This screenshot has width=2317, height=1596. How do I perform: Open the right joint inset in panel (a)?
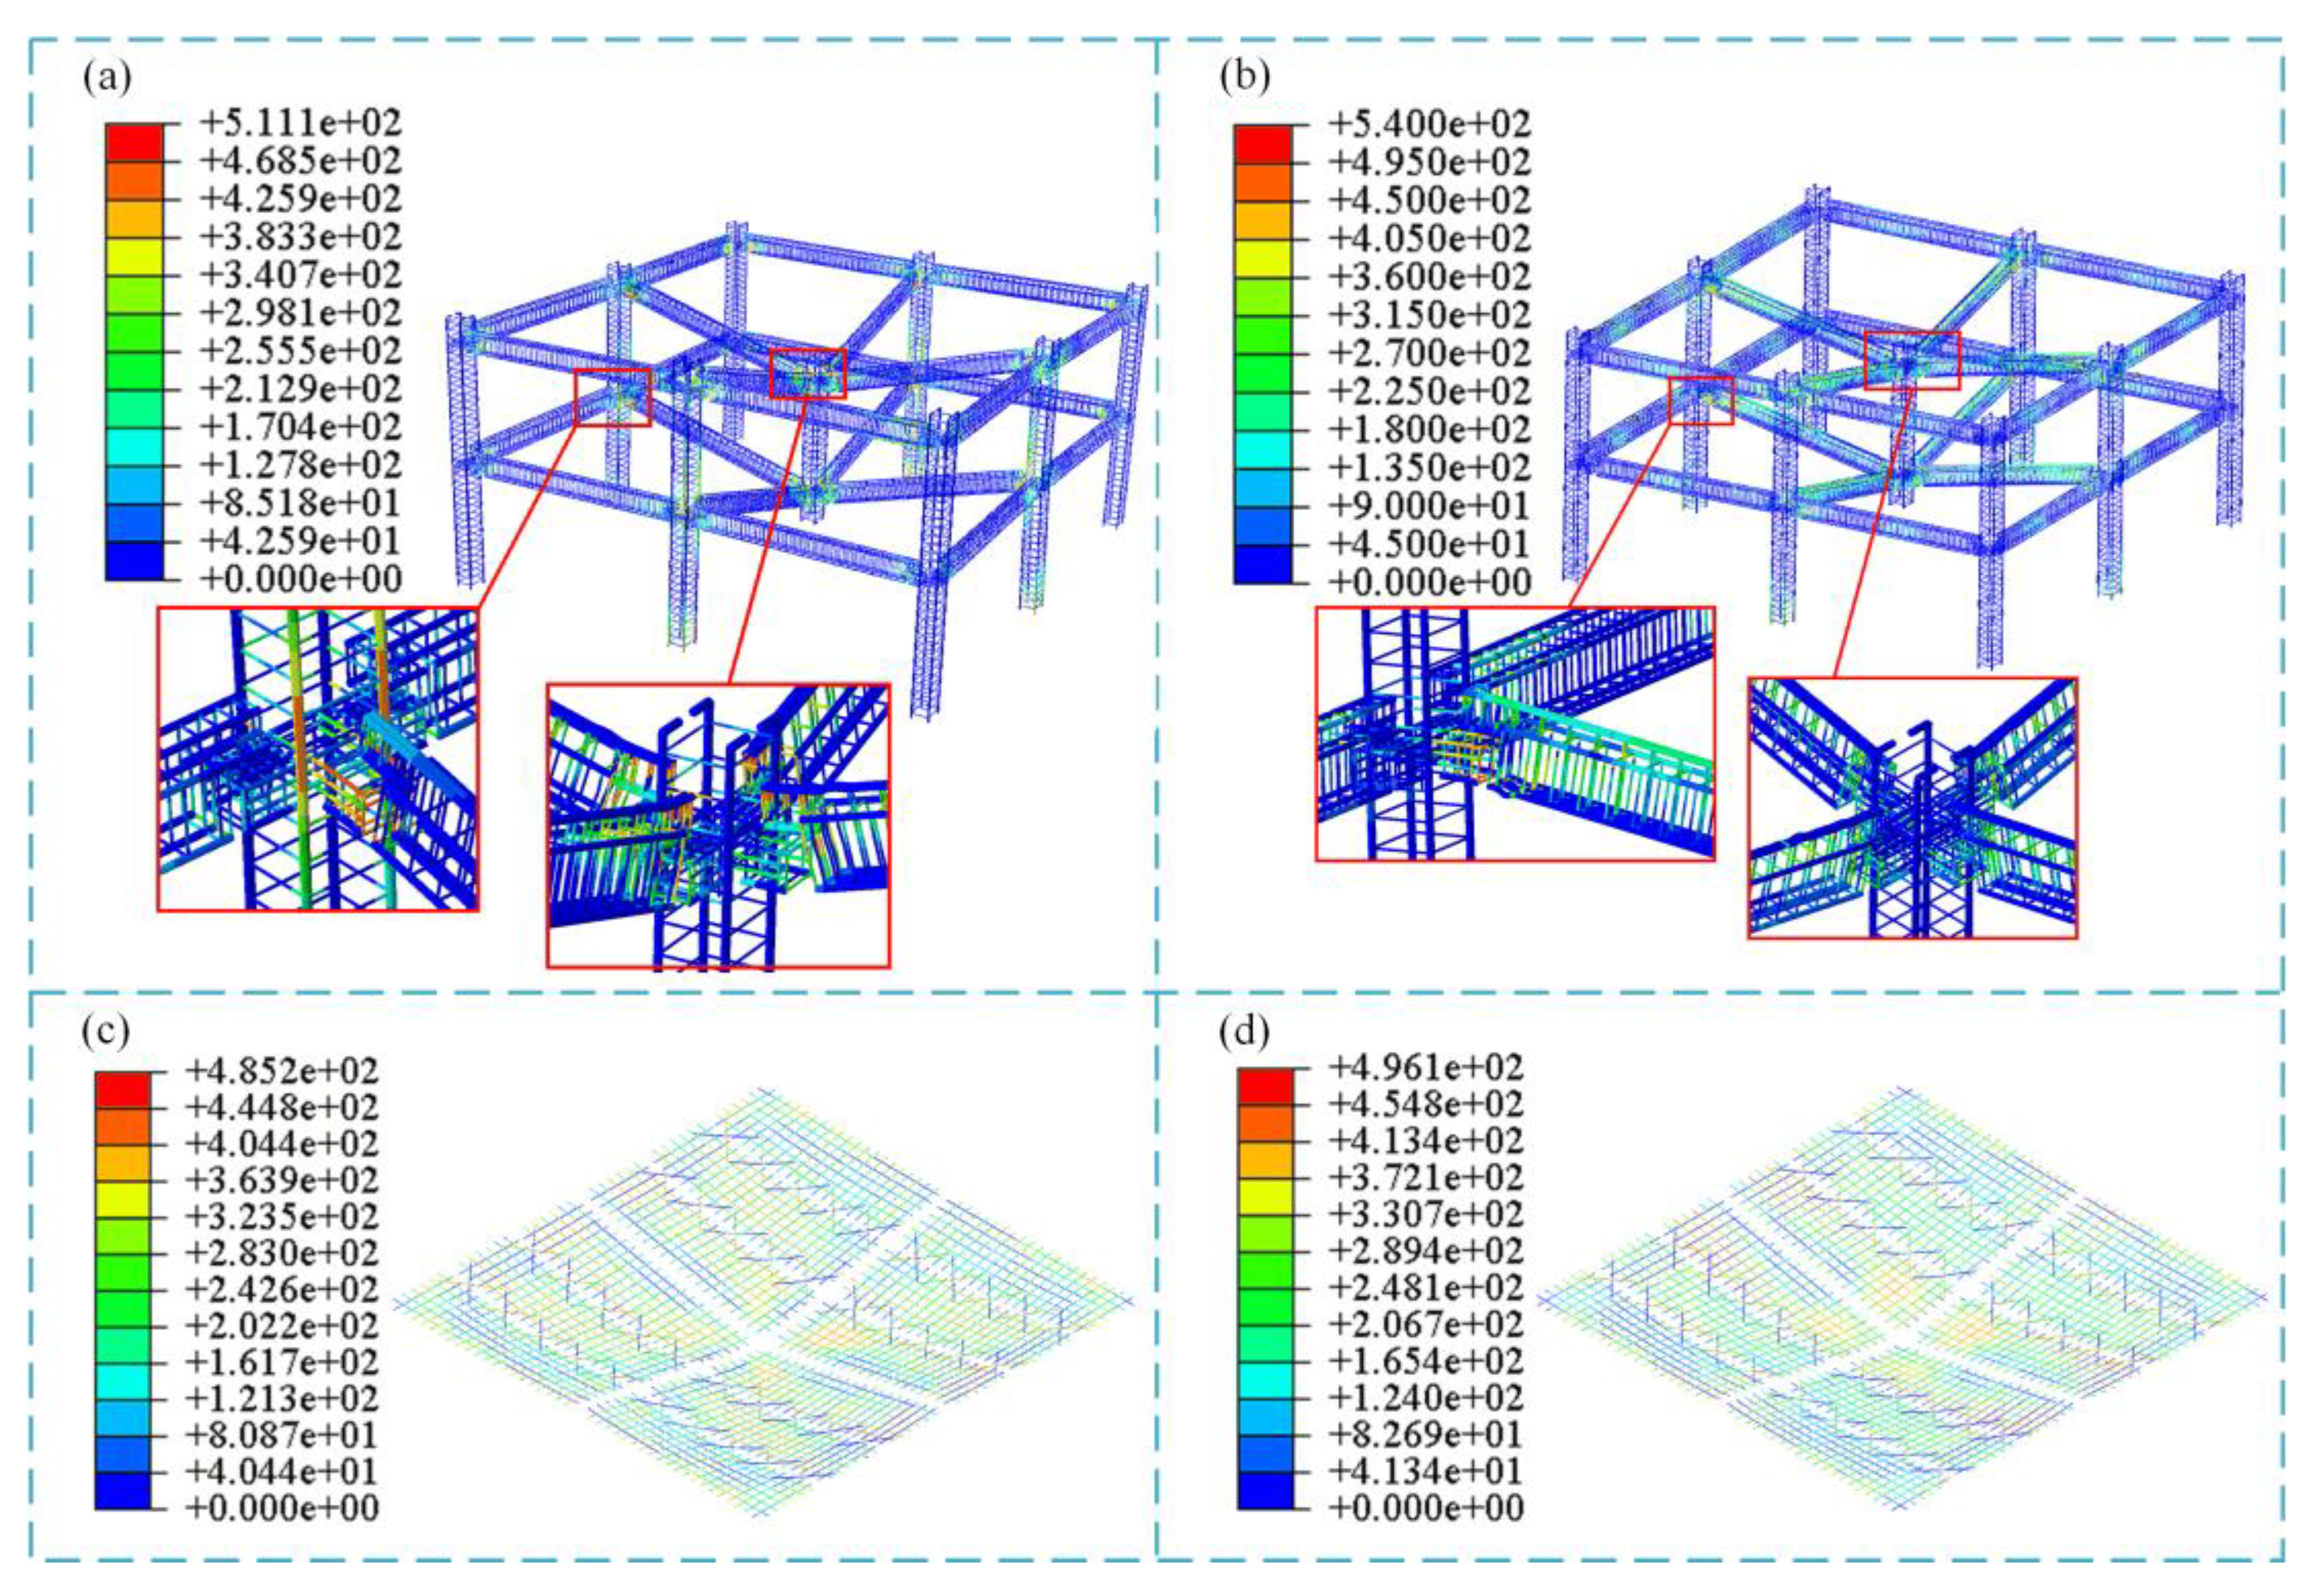pos(718,826)
